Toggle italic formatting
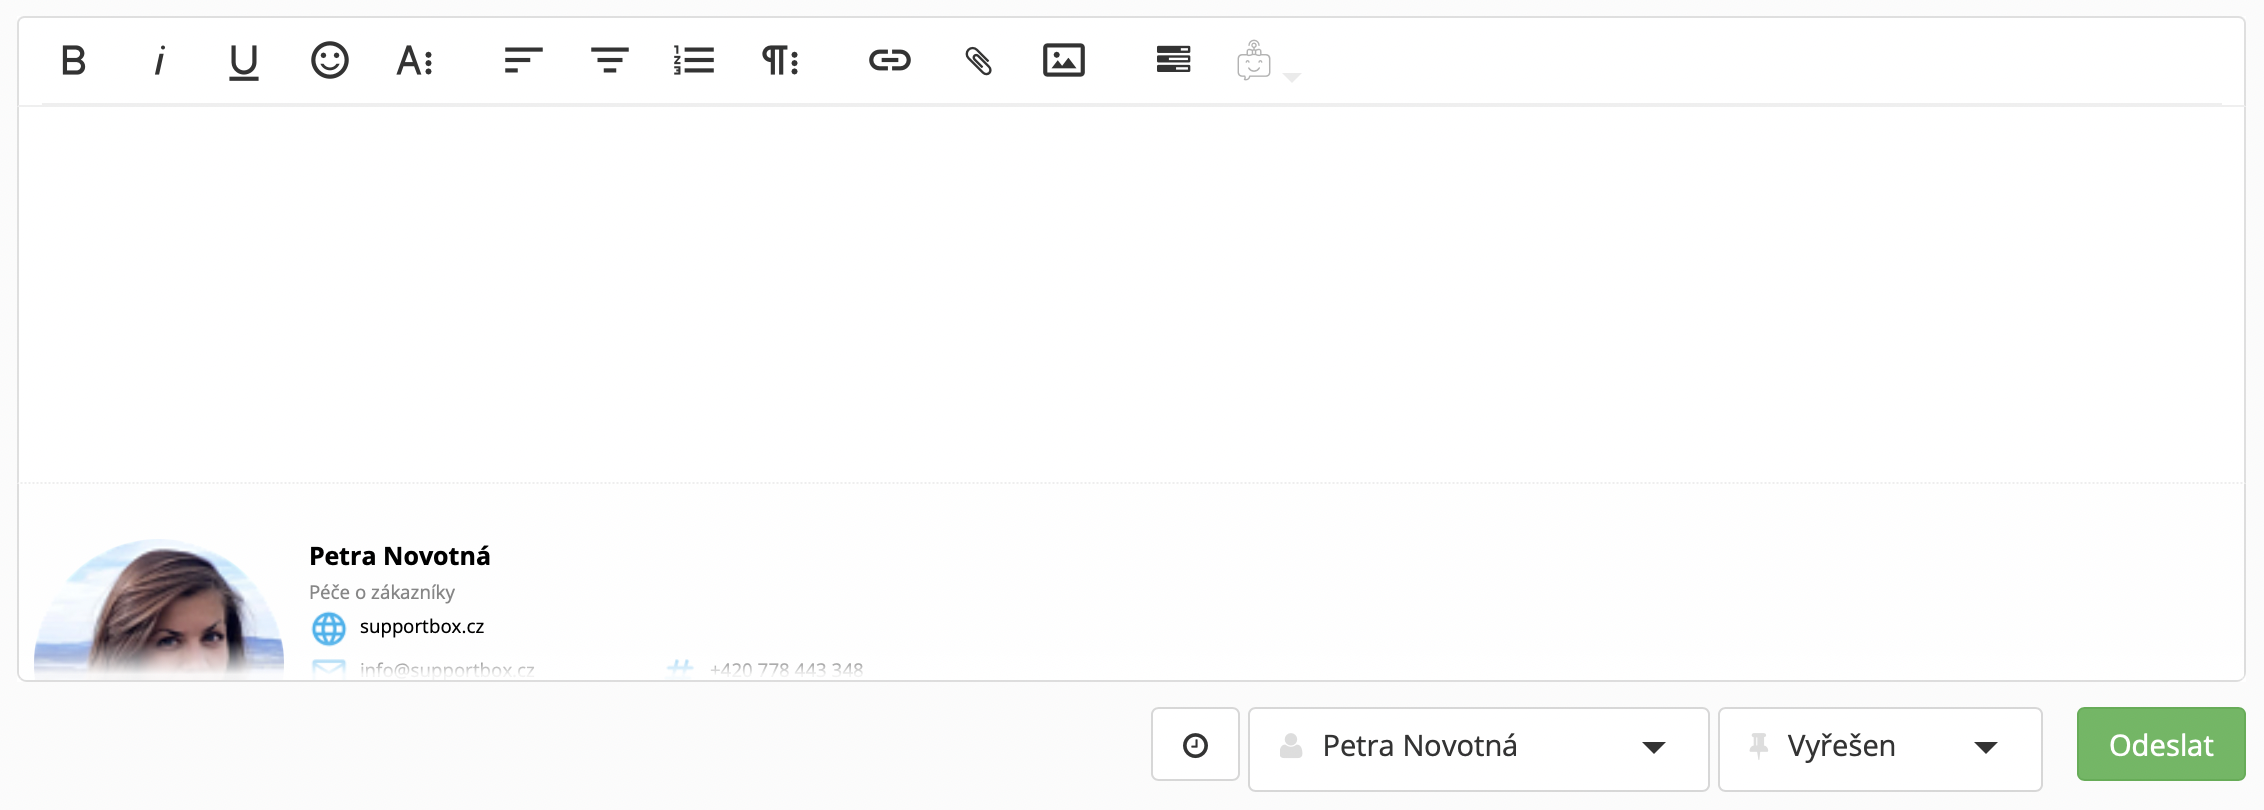Screen dimensions: 2264x810 [159, 61]
